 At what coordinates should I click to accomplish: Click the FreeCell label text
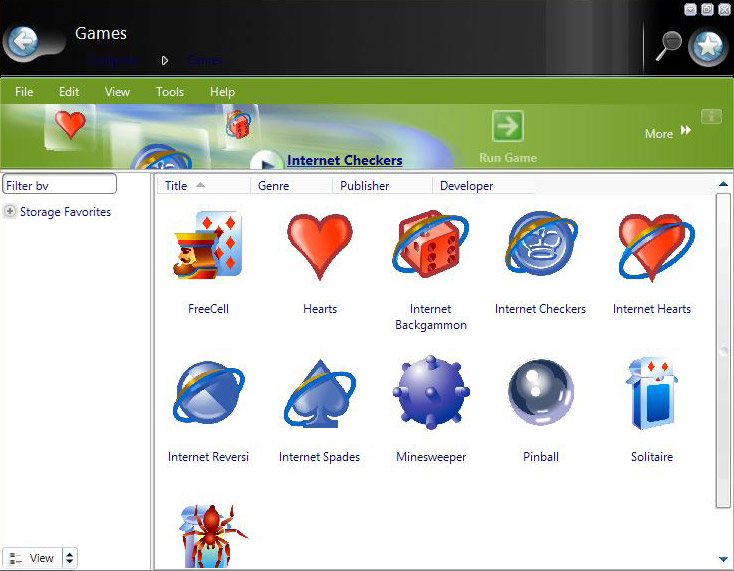(208, 309)
